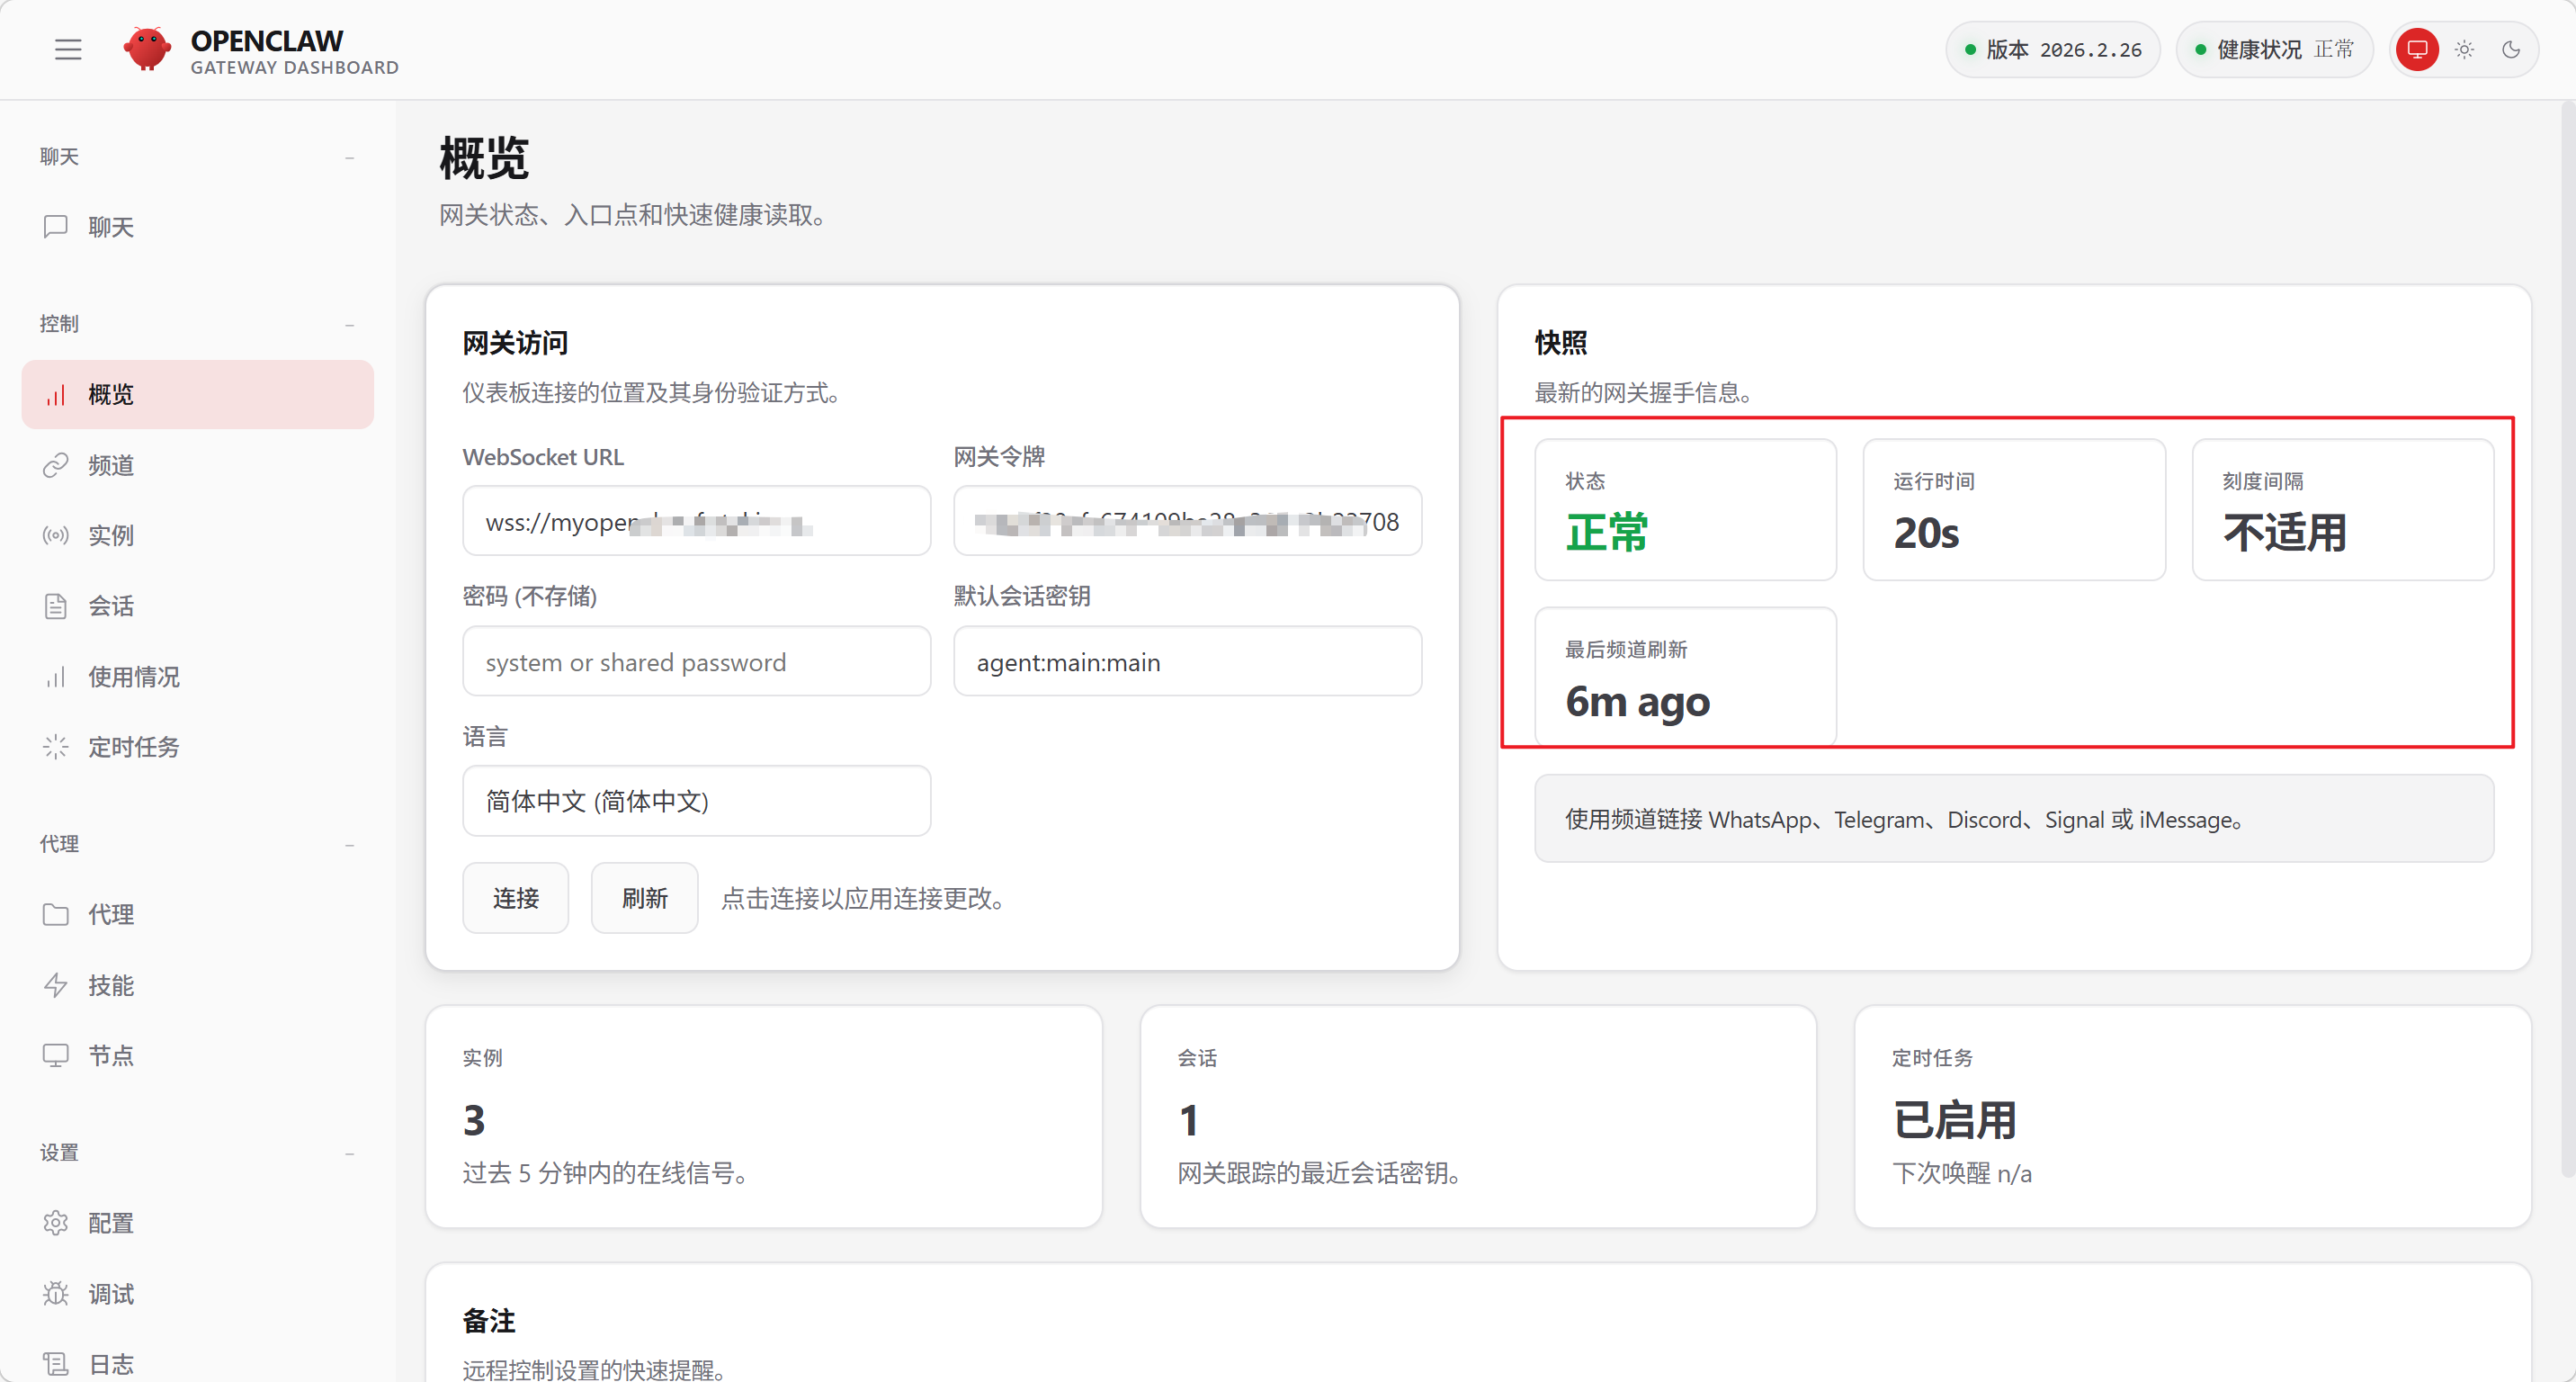Open 调试 via its bug icon
The image size is (2576, 1382).
(56, 1293)
